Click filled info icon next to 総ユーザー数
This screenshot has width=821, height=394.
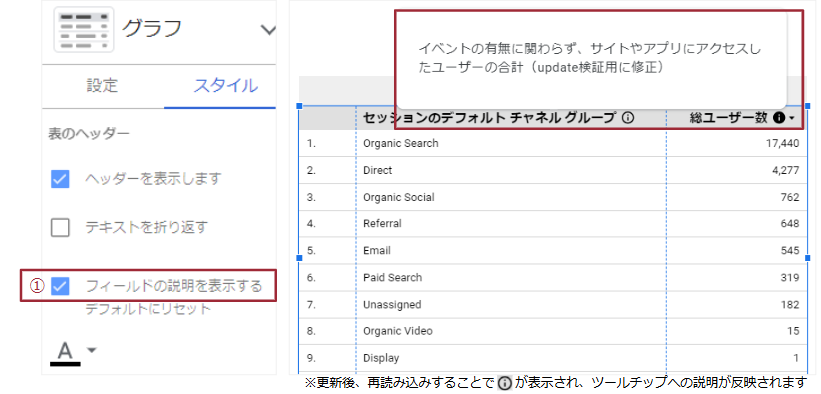[x=778, y=118]
